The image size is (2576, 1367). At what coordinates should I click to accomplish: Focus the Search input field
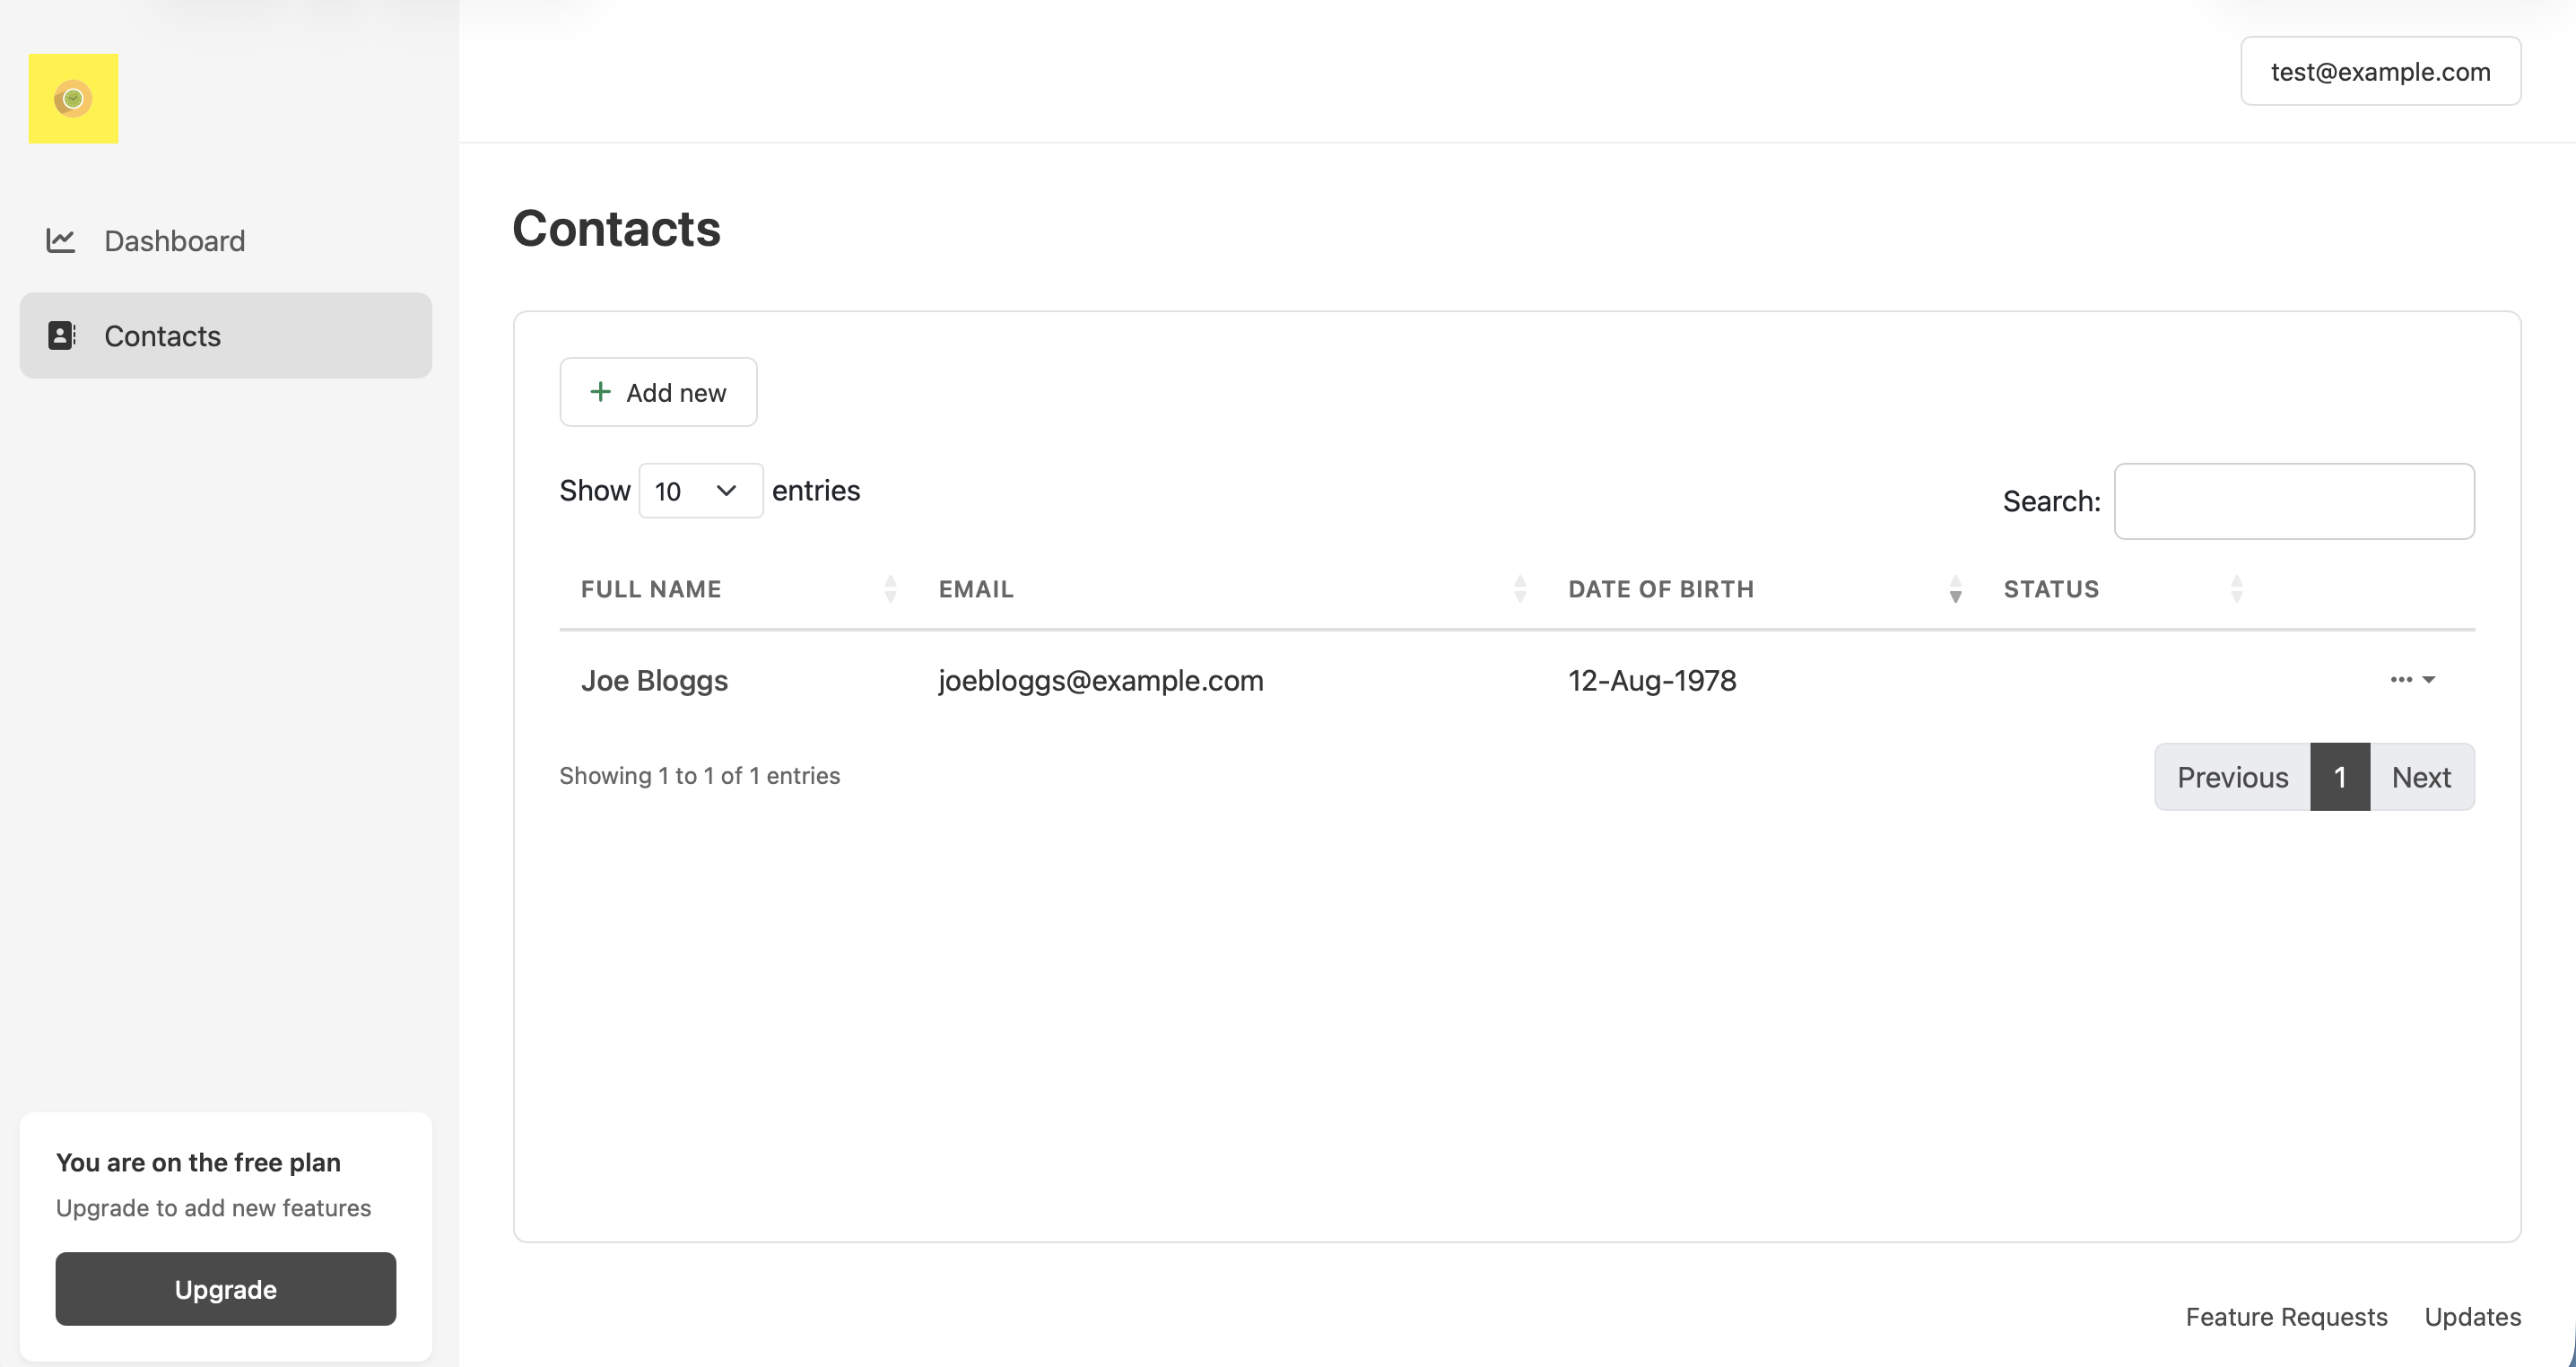(2293, 501)
